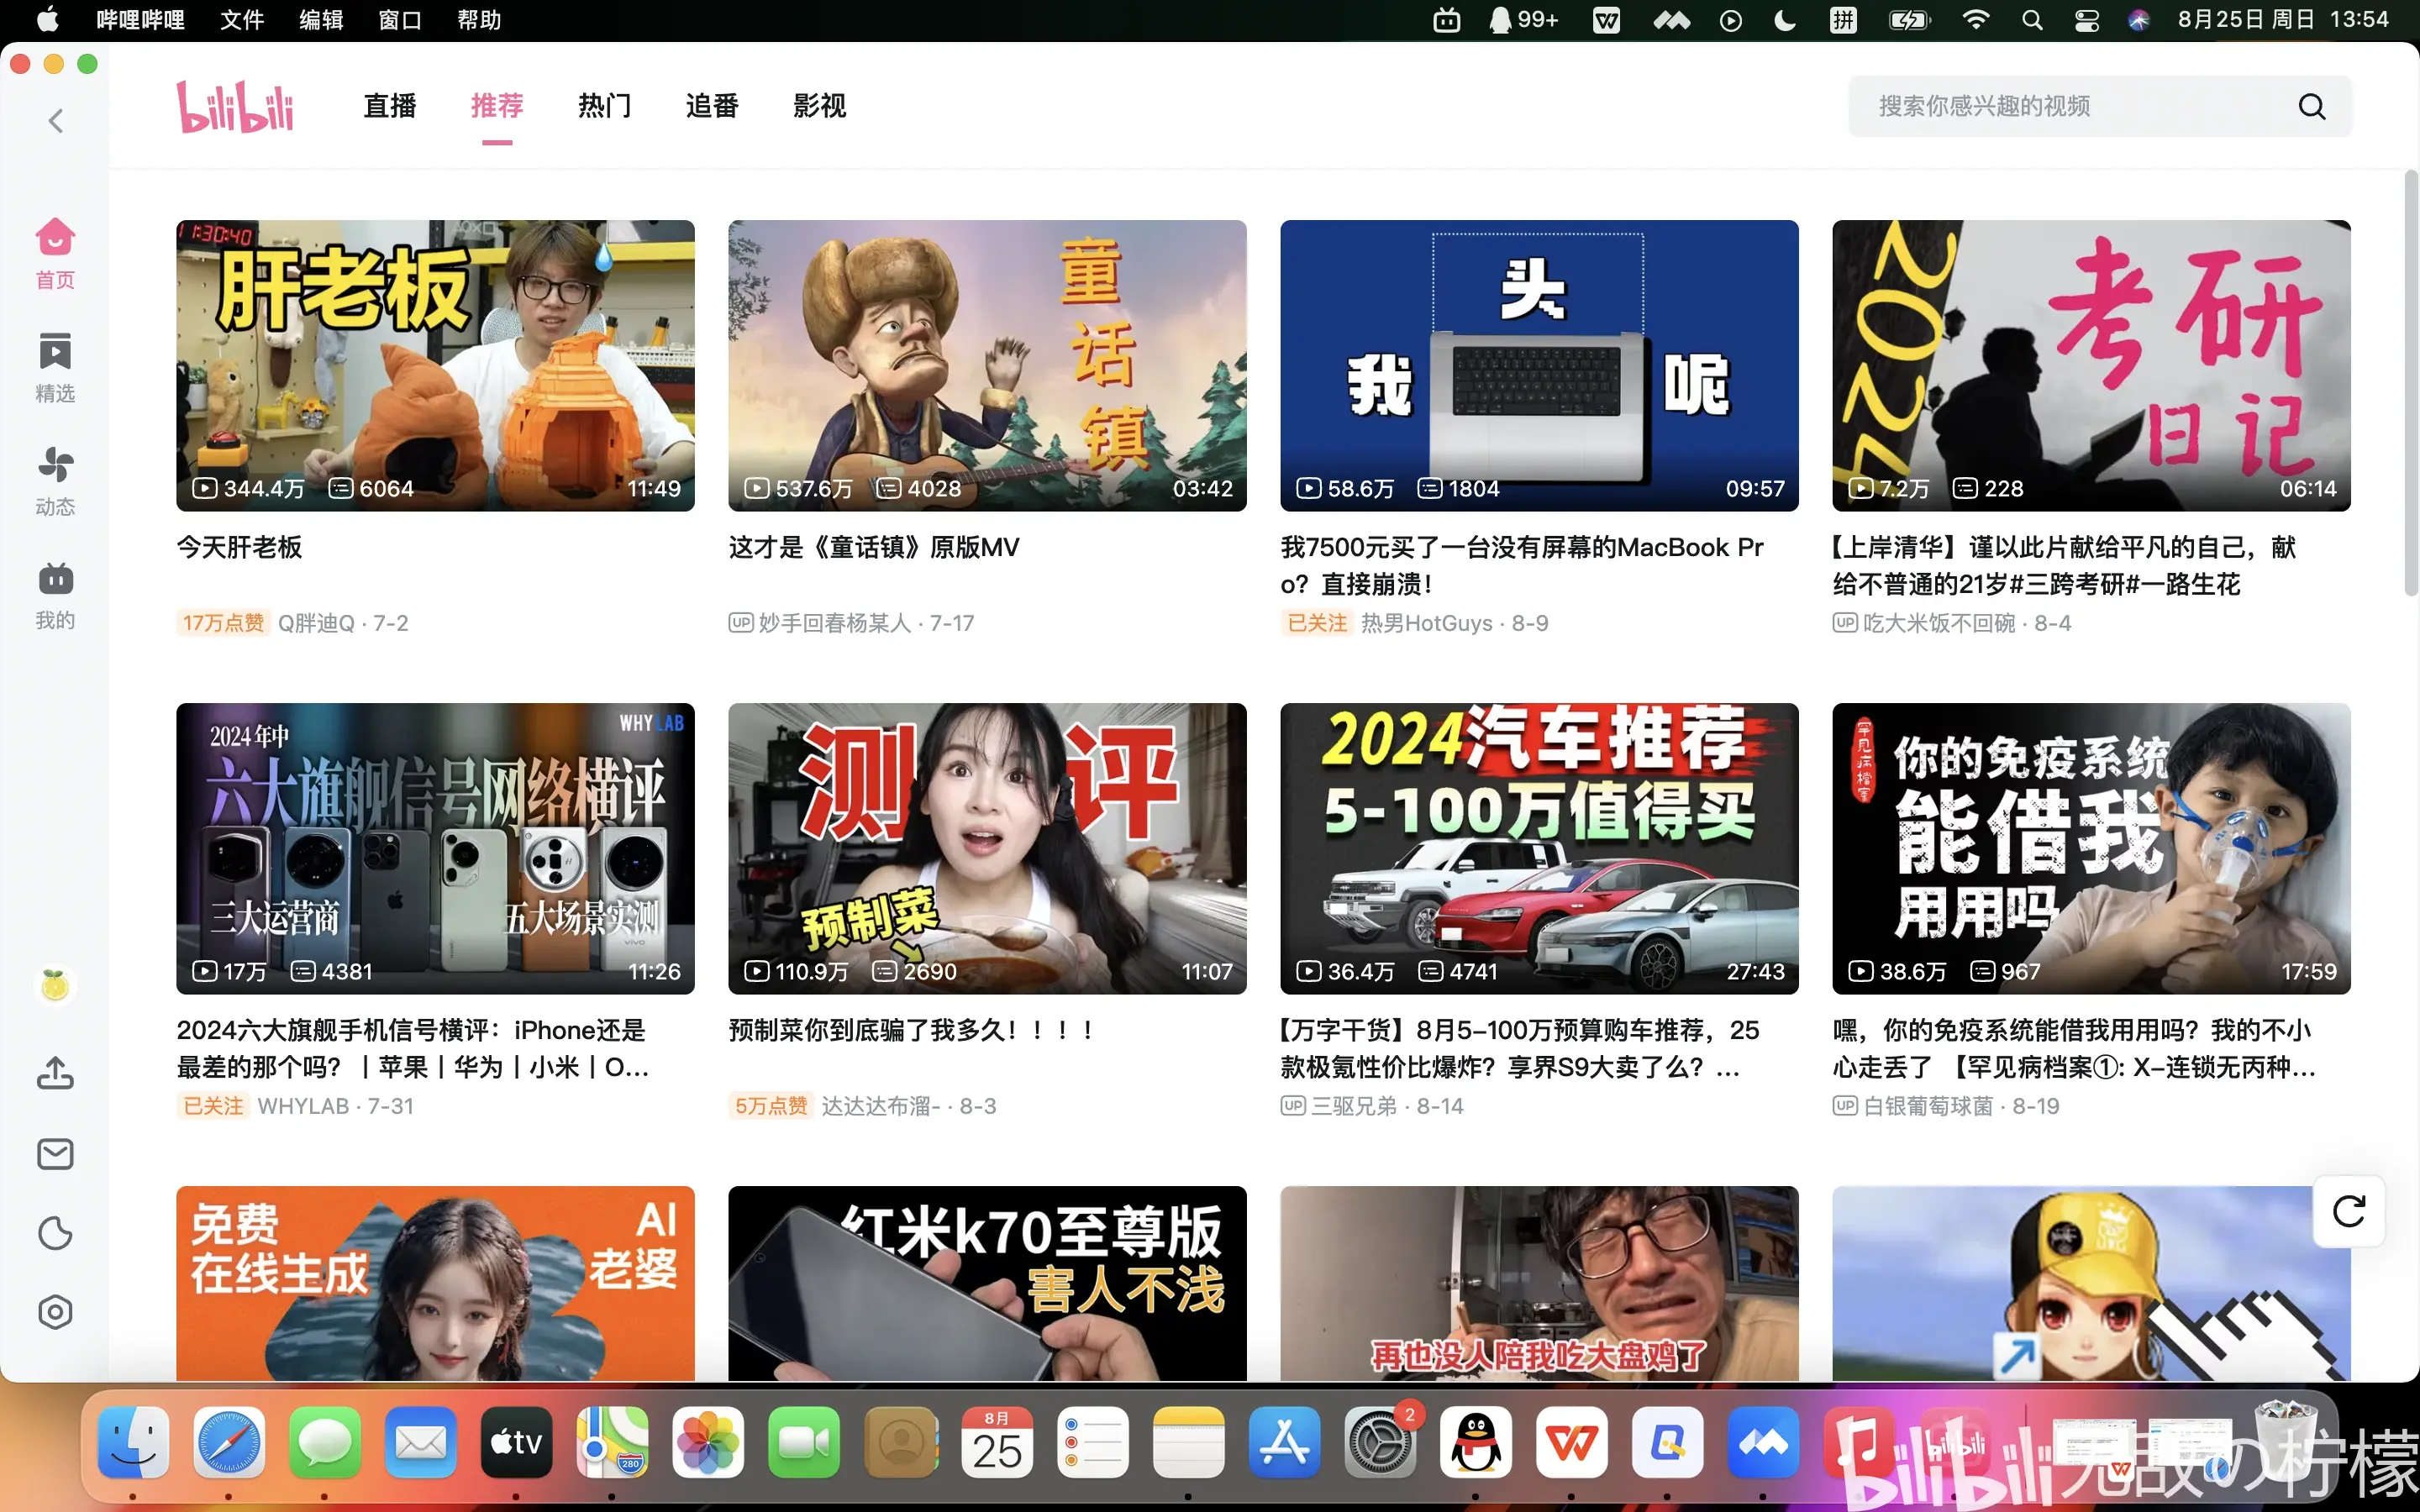
Task: Open the settings hexagon icon in sidebar
Action: coord(55,1312)
